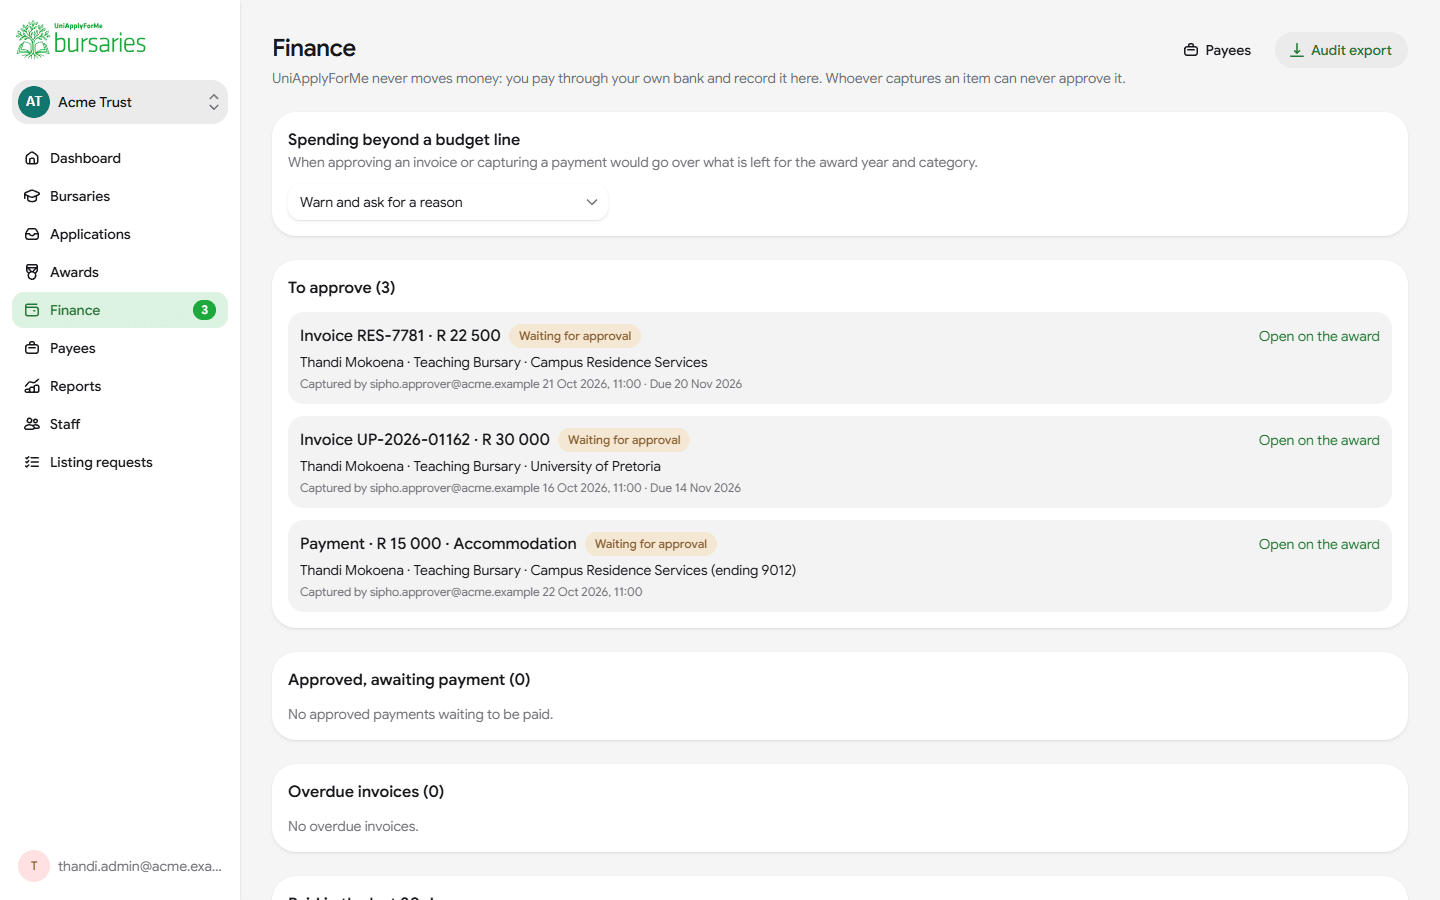Click the Waiting for approval tag on UP-2026-01162

[x=624, y=440]
